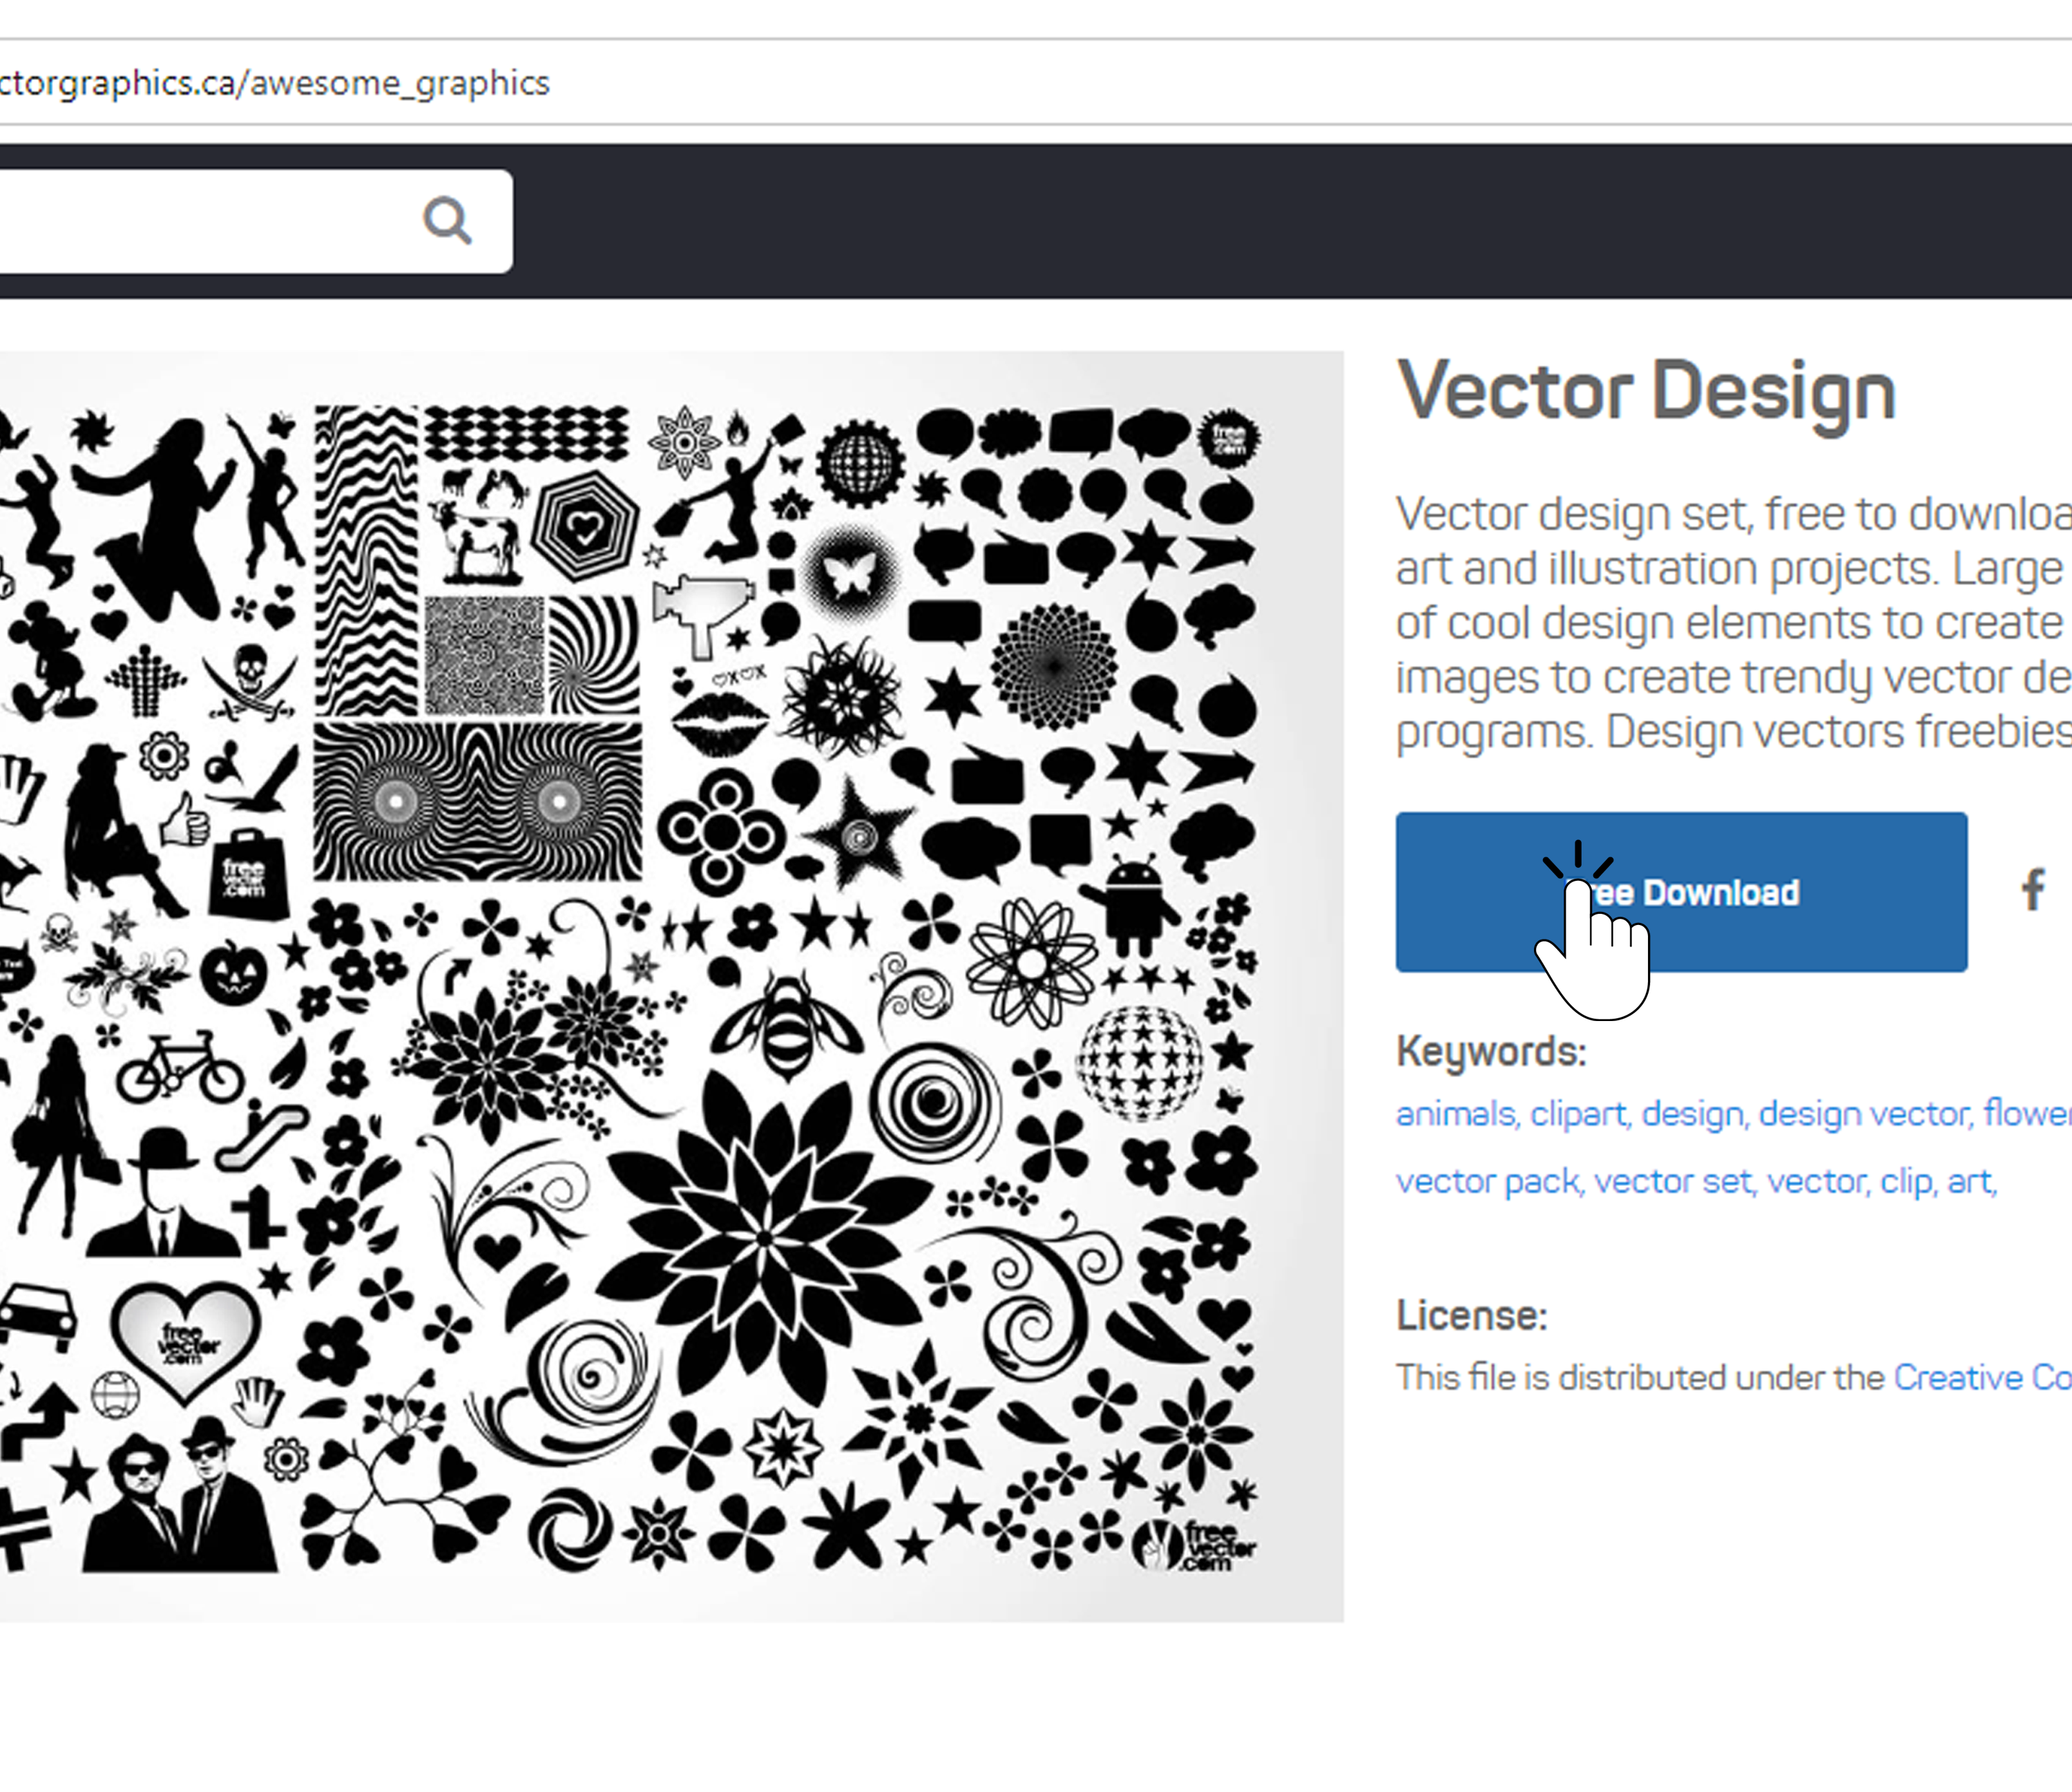
Task: Follow the 'clip' keyword link
Action: click(x=1905, y=1182)
